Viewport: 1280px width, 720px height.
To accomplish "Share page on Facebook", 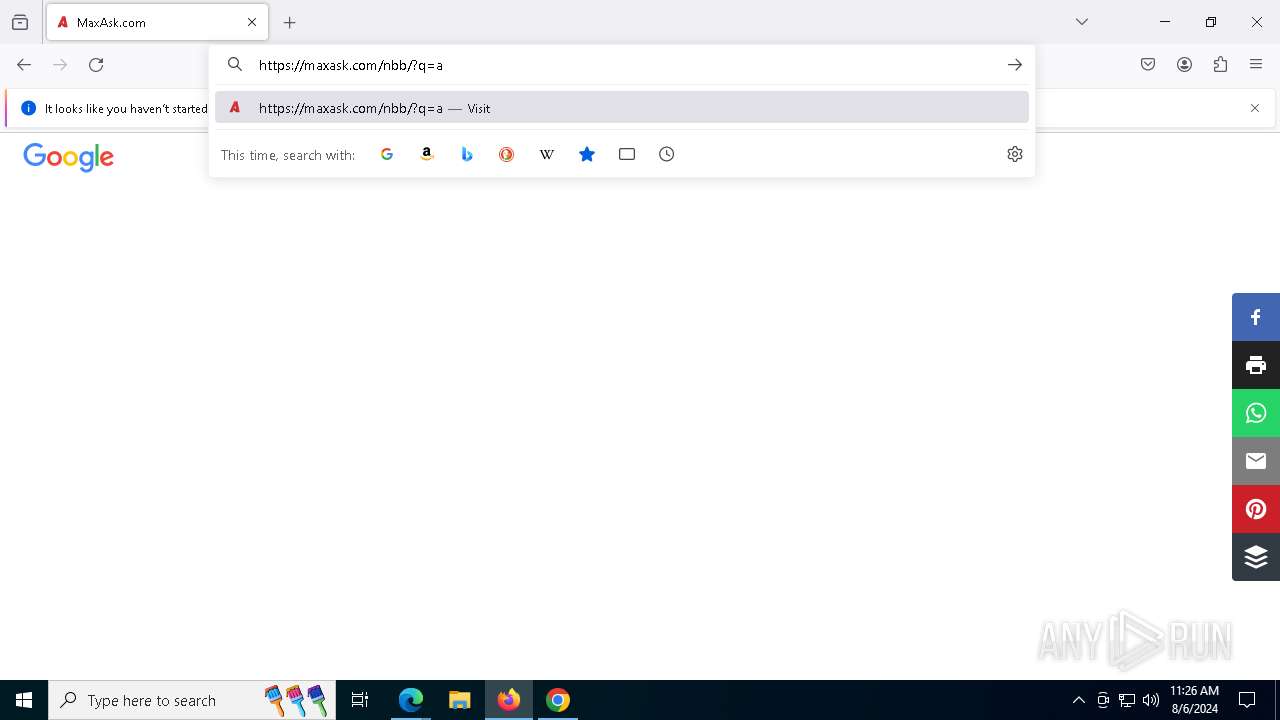I will 1256,317.
